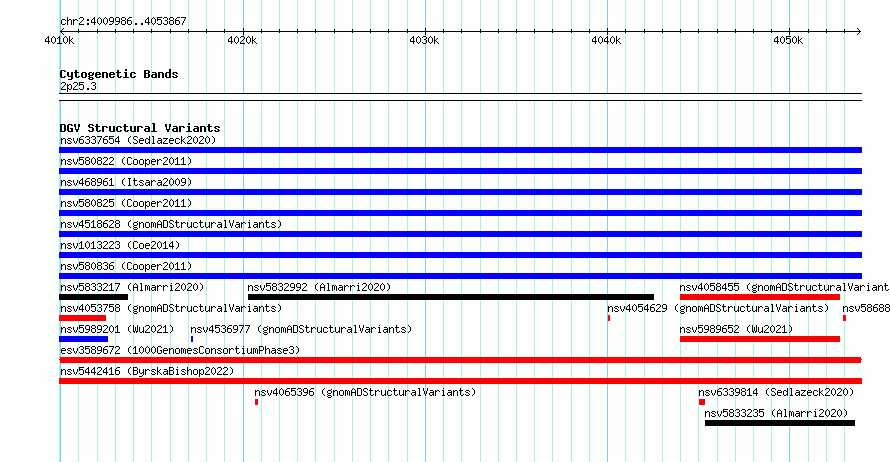The height and width of the screenshot is (462, 890).
Task: Click the nsv5442416 (ByrskaBishop2022) label
Action: [147, 371]
